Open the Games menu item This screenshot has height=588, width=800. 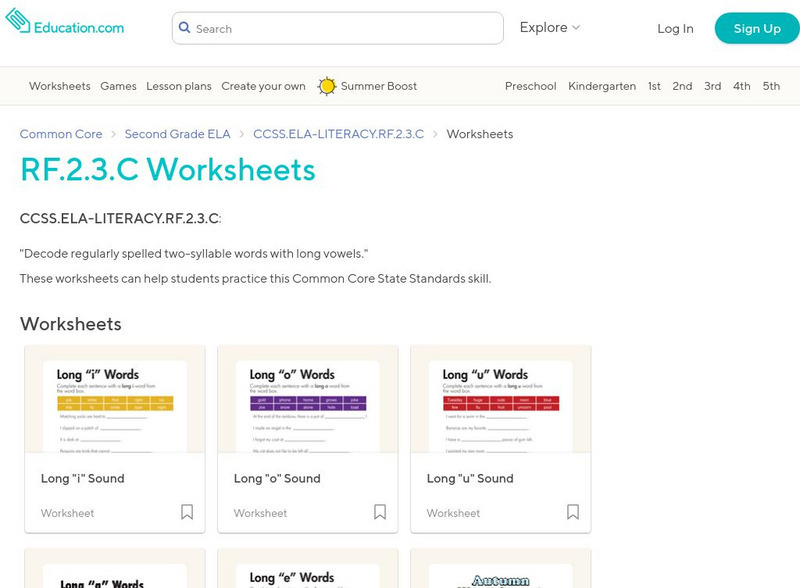pos(118,87)
